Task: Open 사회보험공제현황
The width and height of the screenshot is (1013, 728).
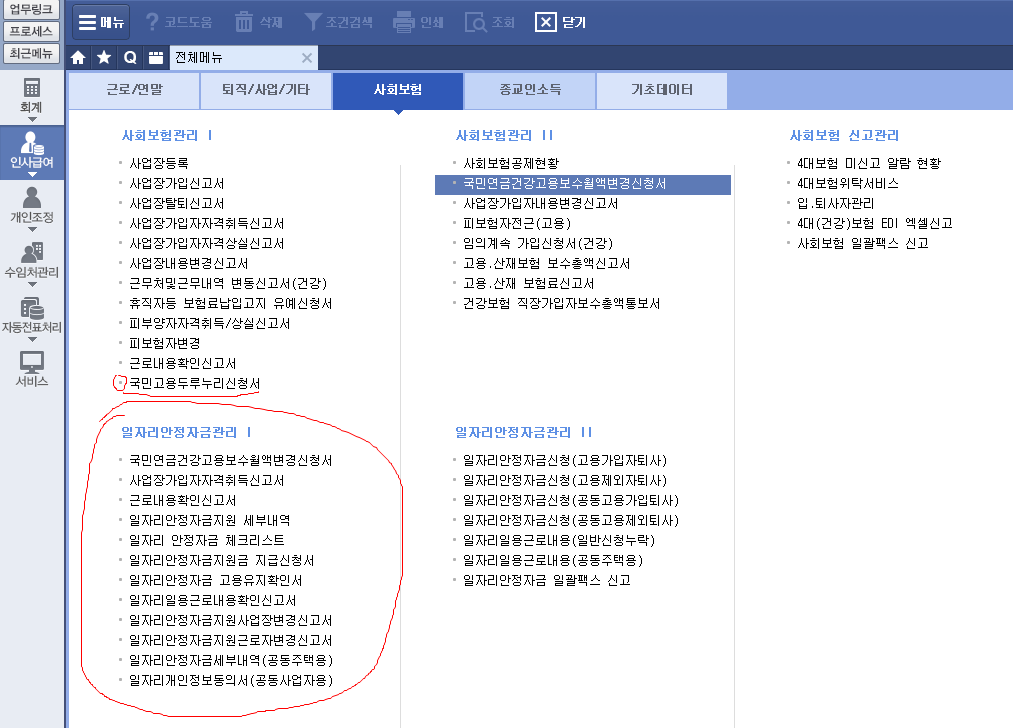Action: 511,163
